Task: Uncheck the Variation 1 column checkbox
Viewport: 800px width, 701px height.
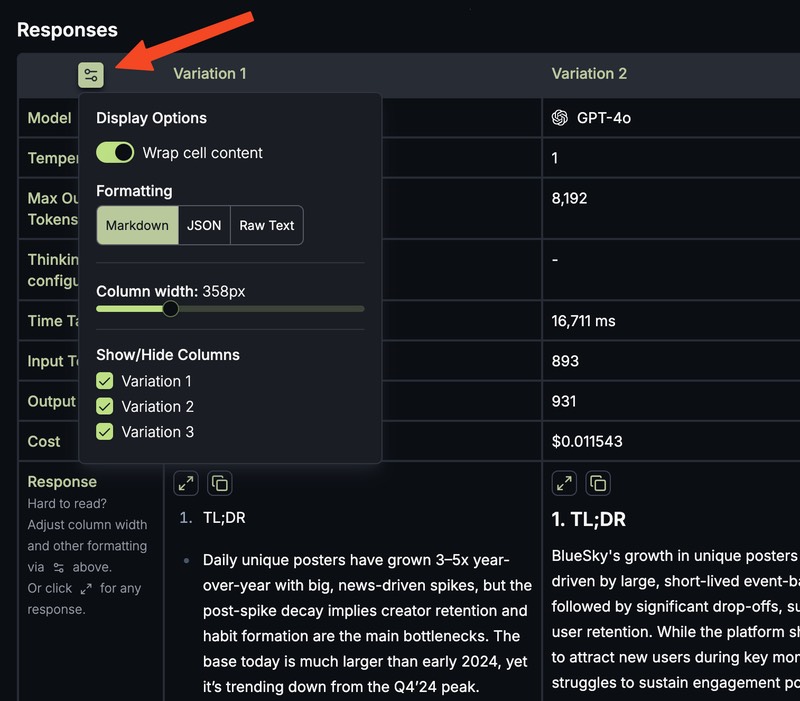Action: (x=105, y=381)
